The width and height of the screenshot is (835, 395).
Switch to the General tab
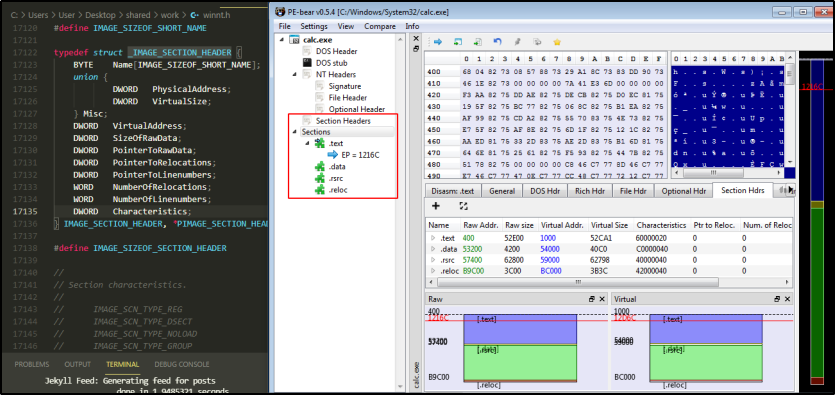coord(502,191)
